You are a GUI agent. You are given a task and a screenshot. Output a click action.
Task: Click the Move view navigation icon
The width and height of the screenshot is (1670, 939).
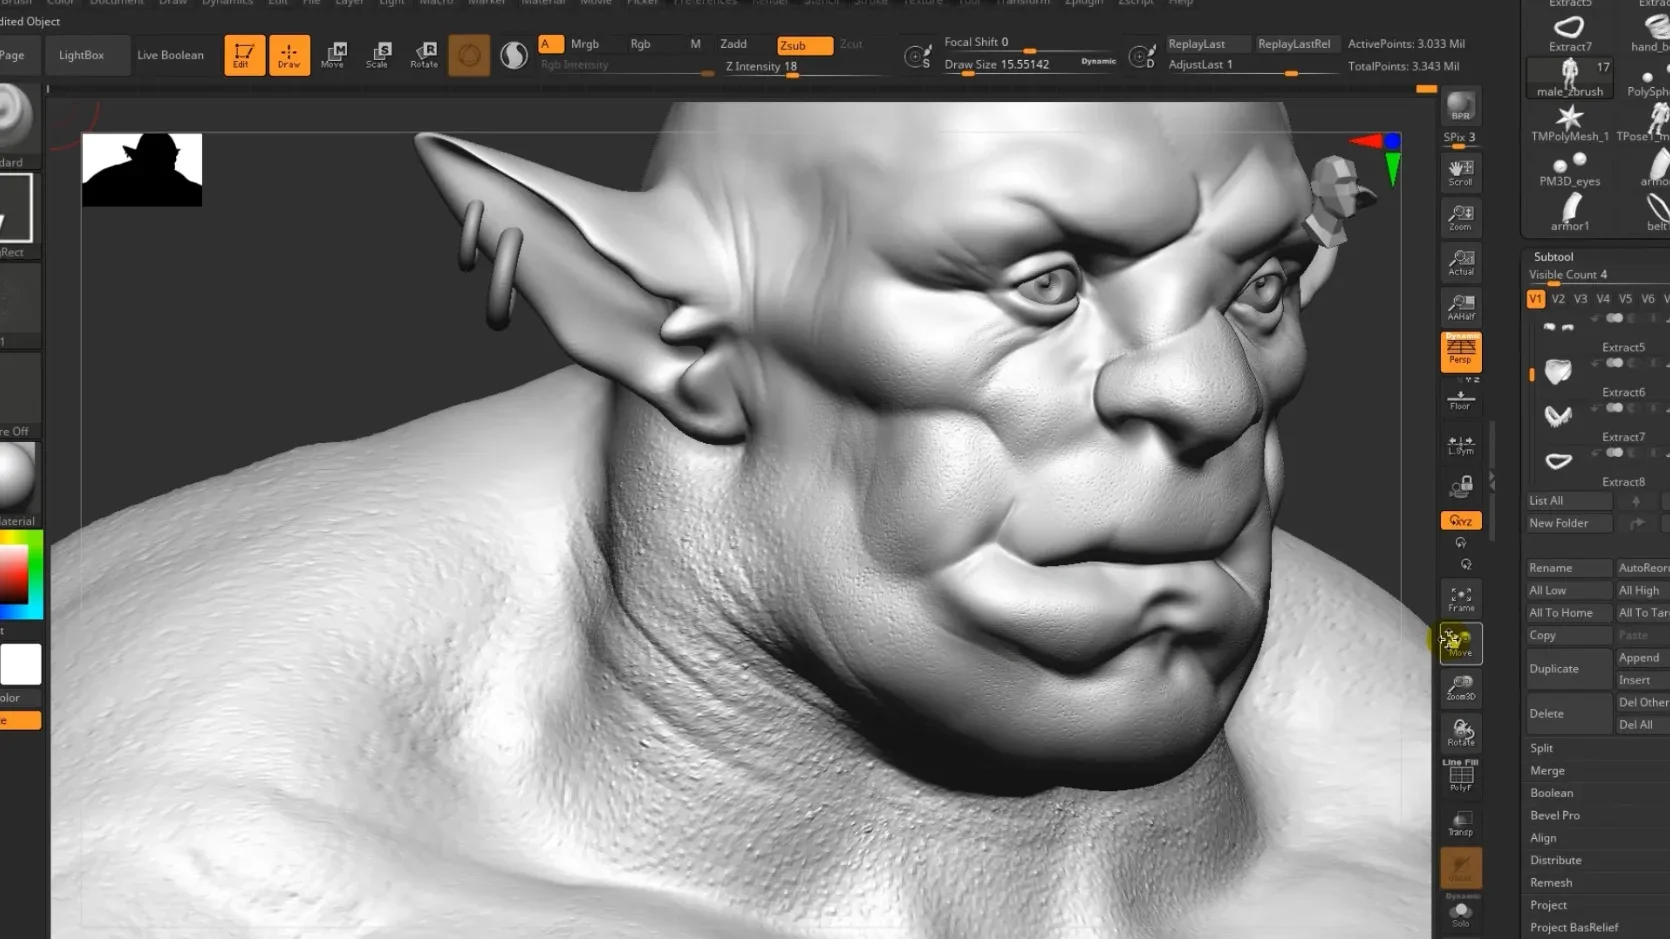click(1461, 643)
